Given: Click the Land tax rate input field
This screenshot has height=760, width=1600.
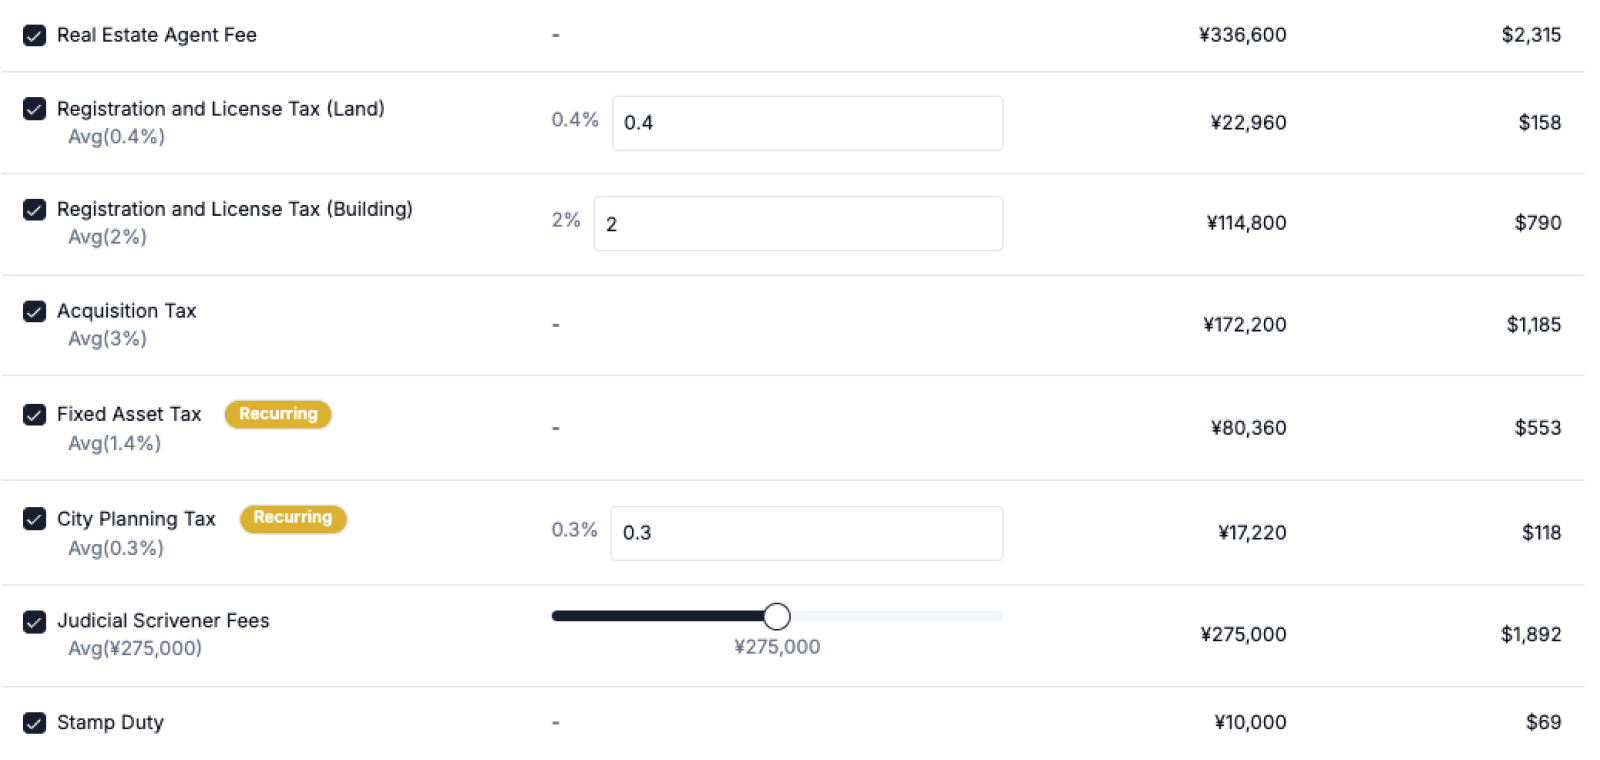Looking at the screenshot, I should tap(806, 123).
